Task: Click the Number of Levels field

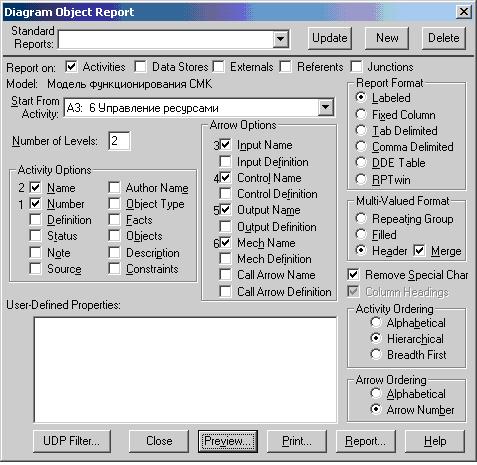Action: coord(119,141)
